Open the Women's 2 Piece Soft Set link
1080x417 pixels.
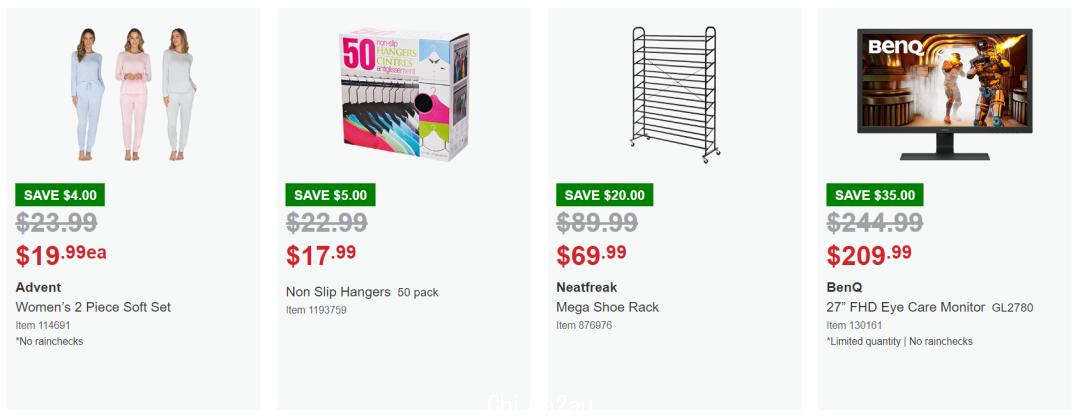(x=93, y=307)
